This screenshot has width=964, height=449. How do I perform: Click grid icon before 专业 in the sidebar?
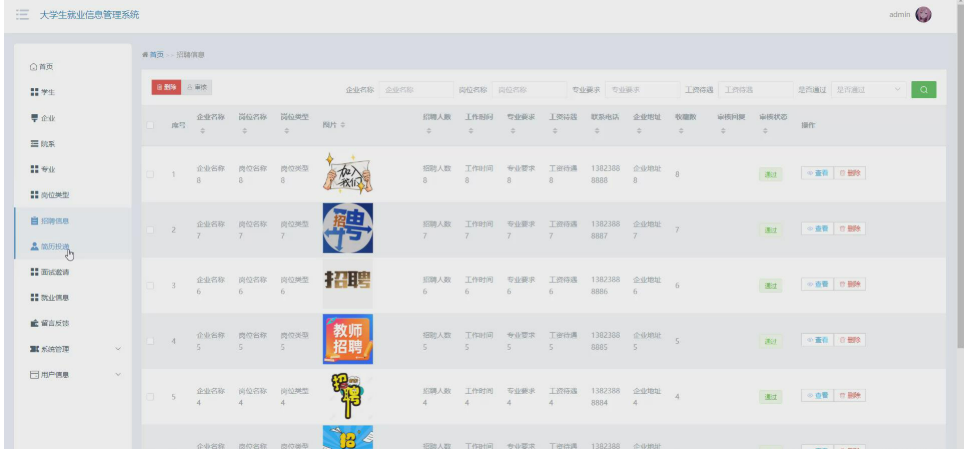point(34,169)
